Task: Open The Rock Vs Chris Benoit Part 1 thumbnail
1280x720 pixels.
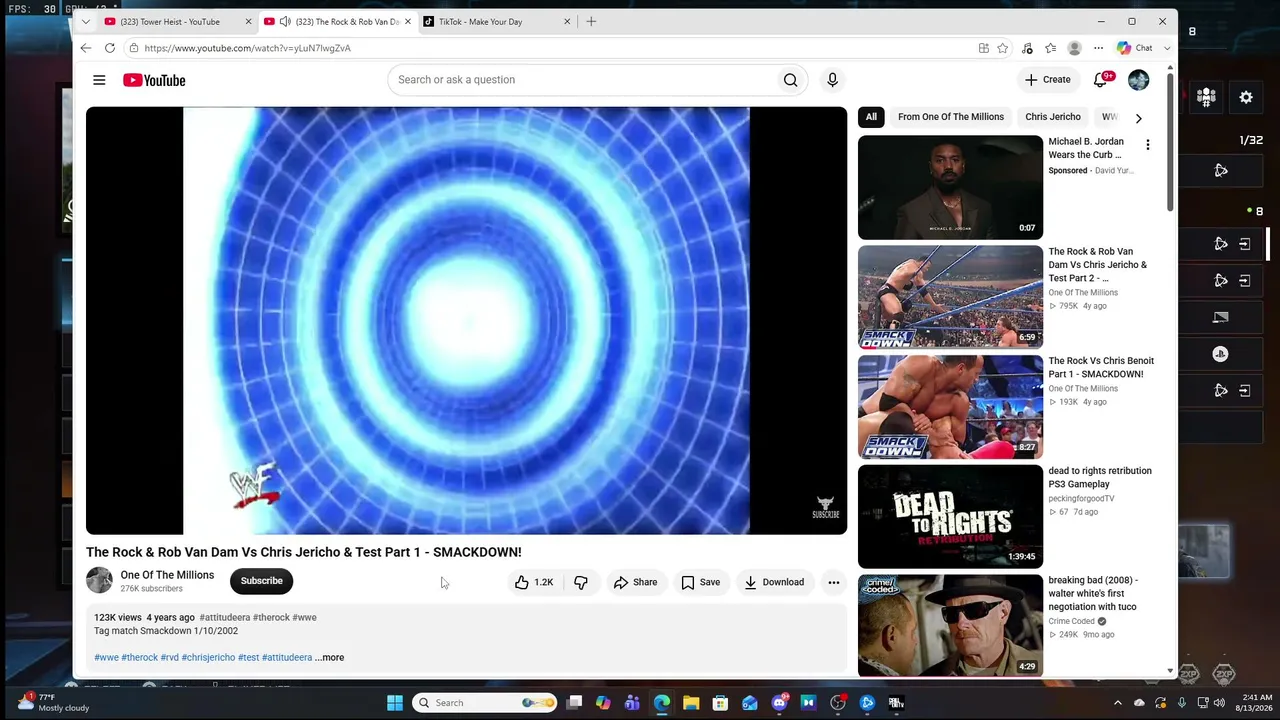Action: [x=950, y=407]
